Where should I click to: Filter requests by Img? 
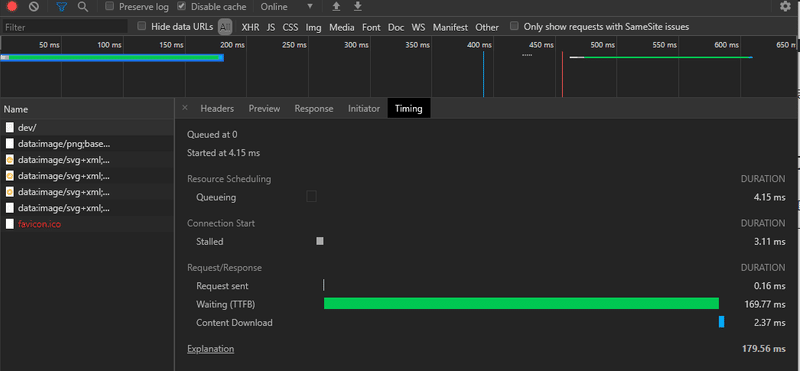(313, 27)
